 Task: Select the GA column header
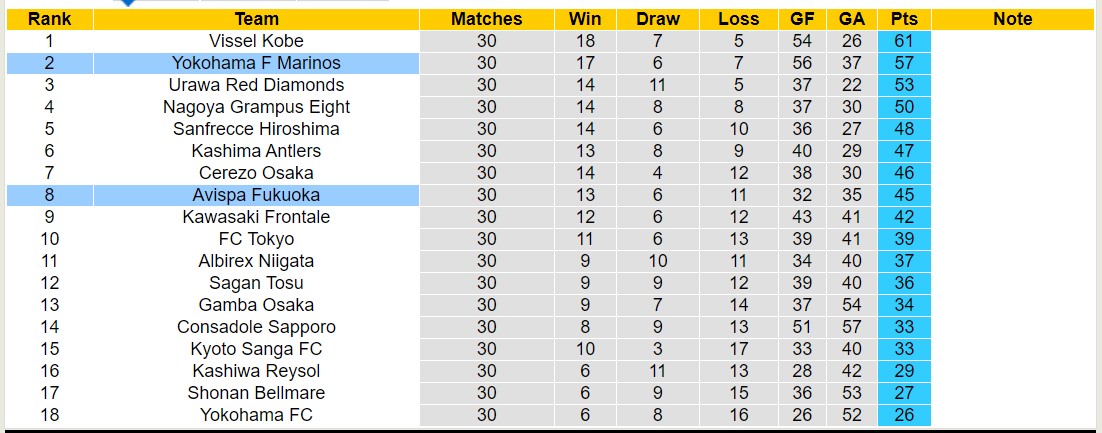(852, 19)
